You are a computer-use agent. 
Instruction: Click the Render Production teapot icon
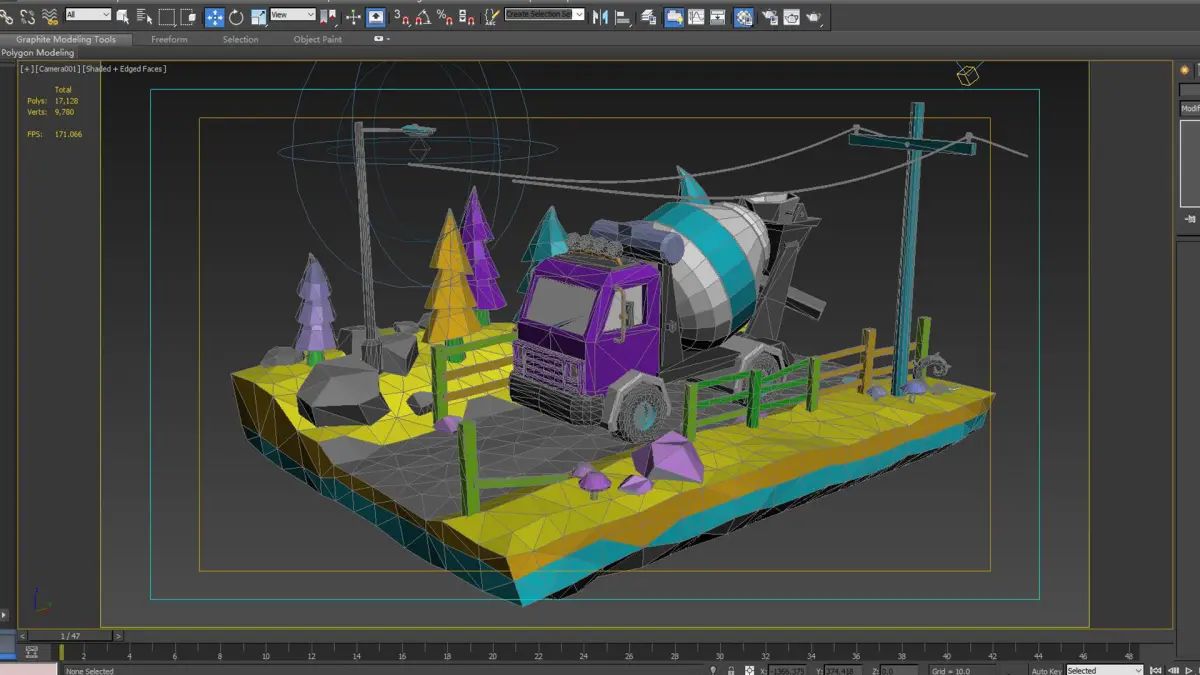[814, 18]
